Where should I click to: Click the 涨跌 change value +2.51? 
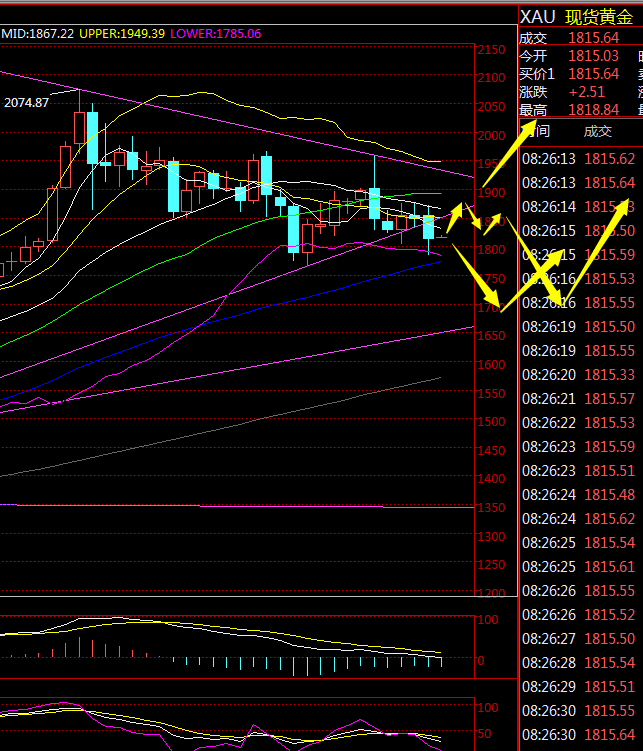589,92
